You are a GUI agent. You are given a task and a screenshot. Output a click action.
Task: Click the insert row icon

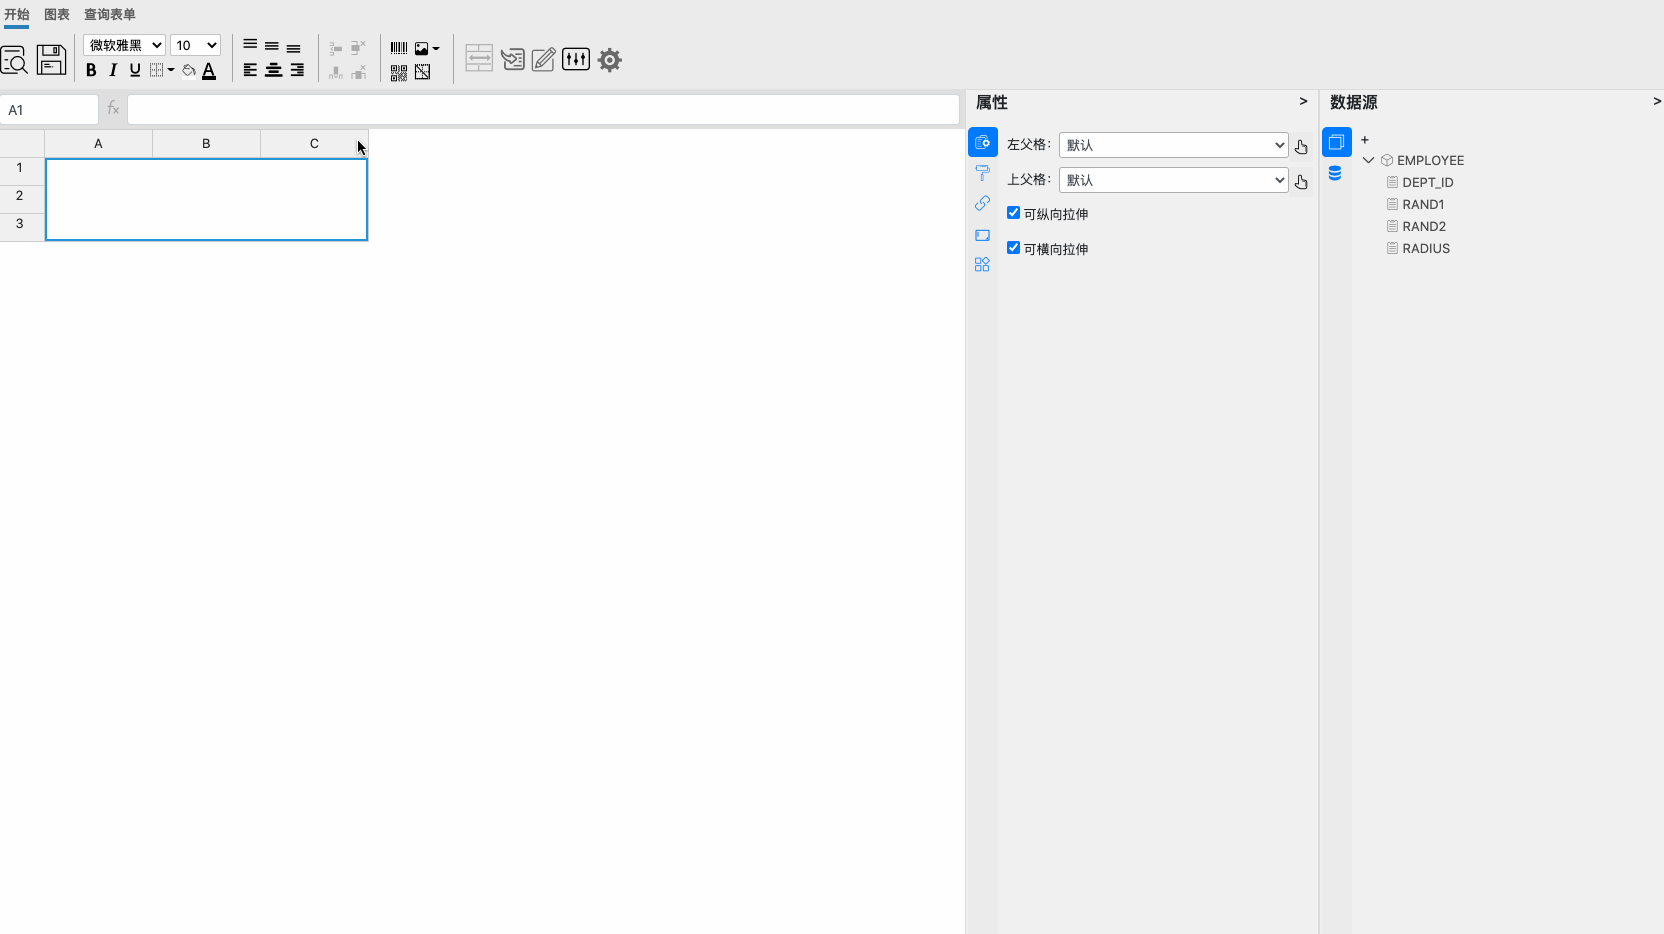336,48
